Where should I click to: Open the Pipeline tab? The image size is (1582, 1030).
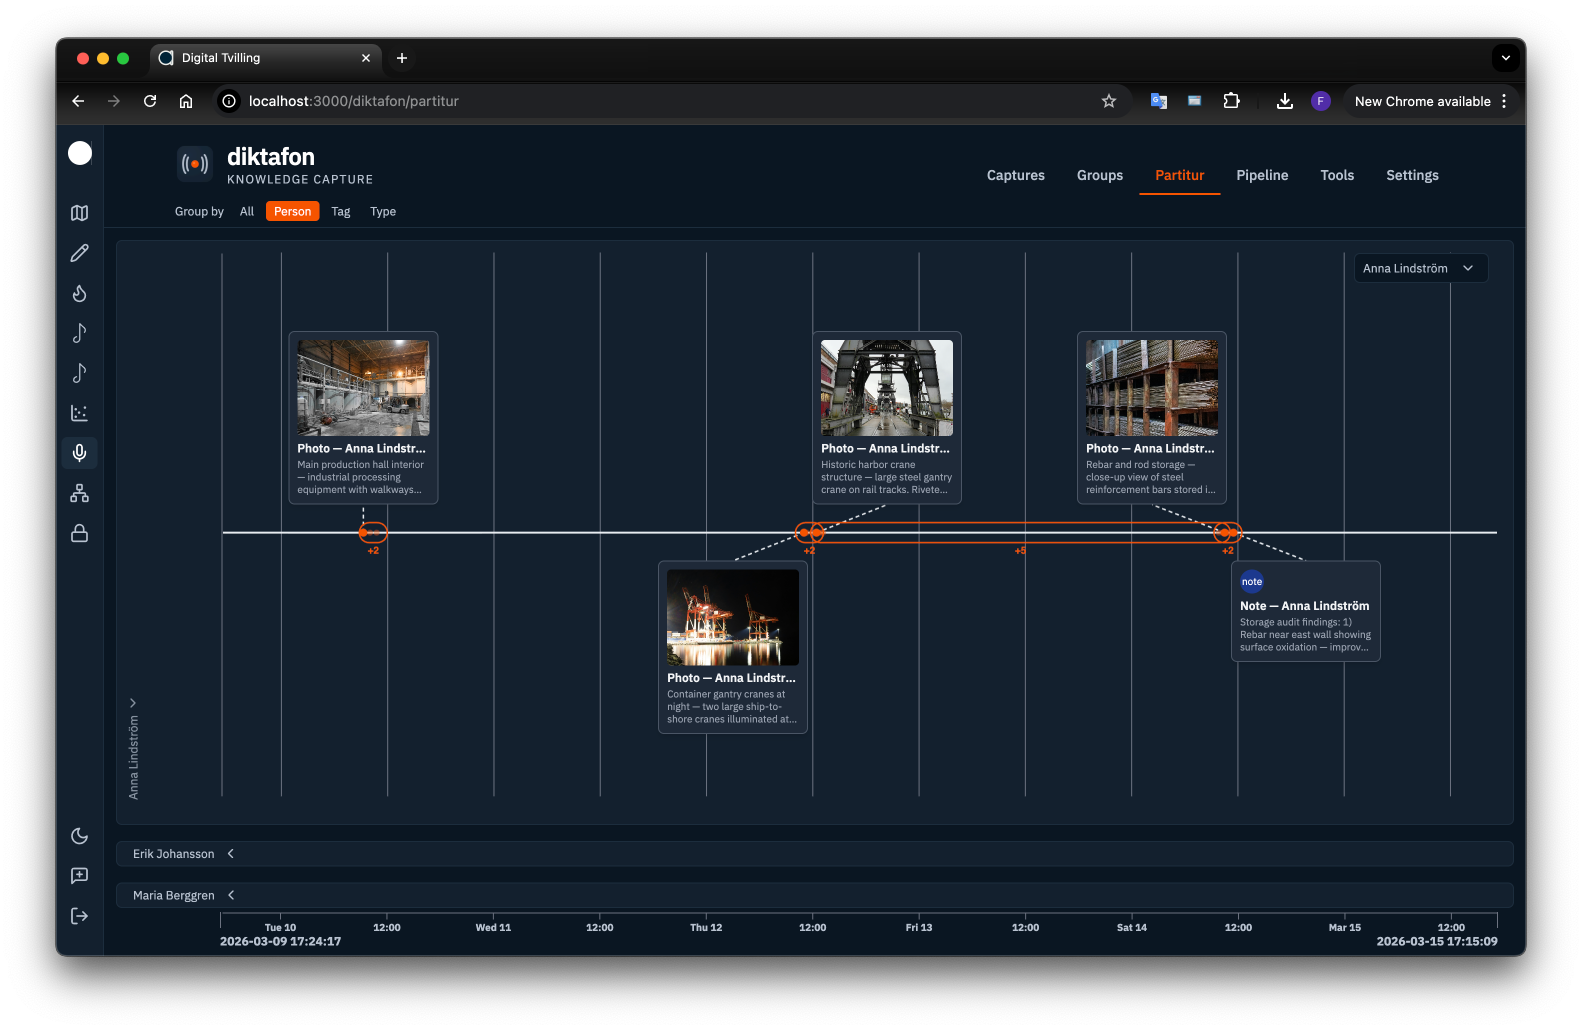point(1262,175)
